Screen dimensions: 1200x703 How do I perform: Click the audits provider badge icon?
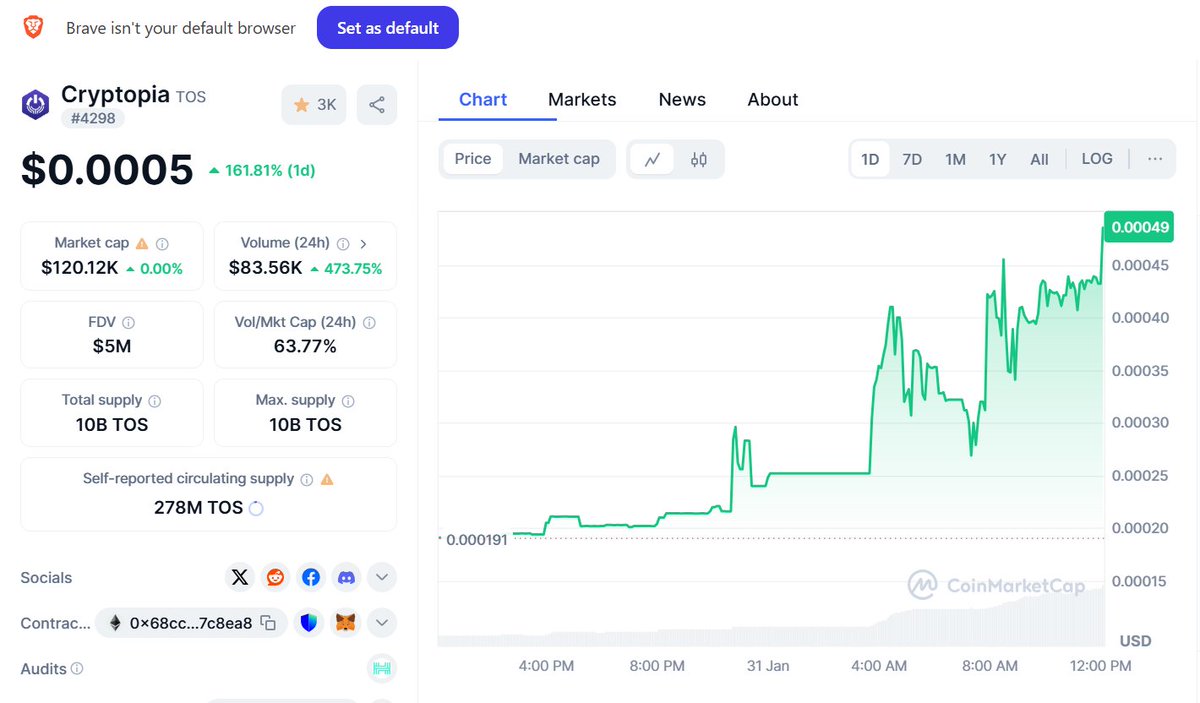coord(382,668)
